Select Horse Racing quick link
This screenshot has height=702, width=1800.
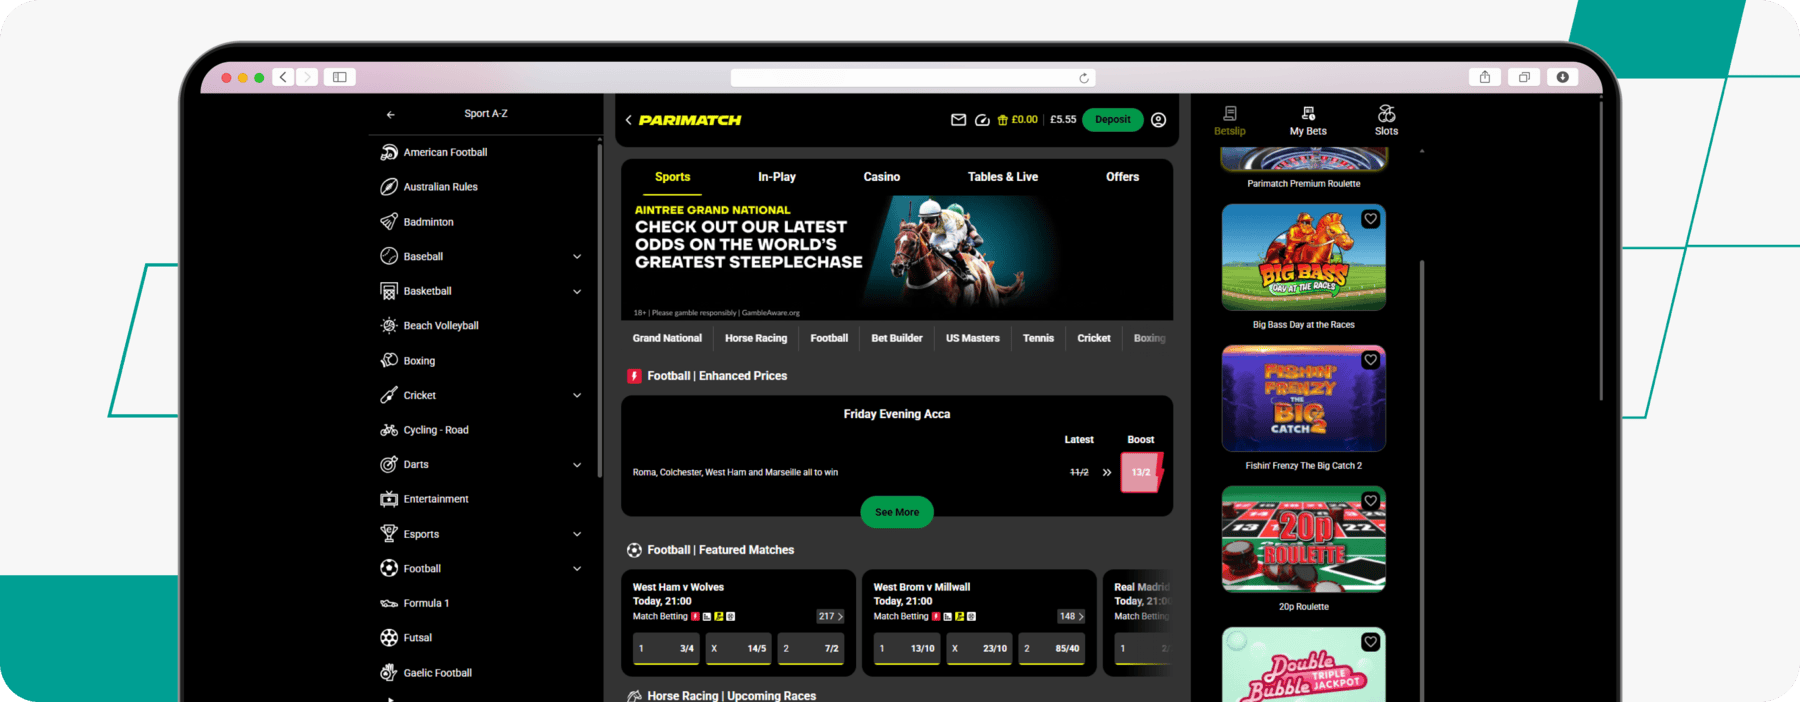click(x=756, y=338)
